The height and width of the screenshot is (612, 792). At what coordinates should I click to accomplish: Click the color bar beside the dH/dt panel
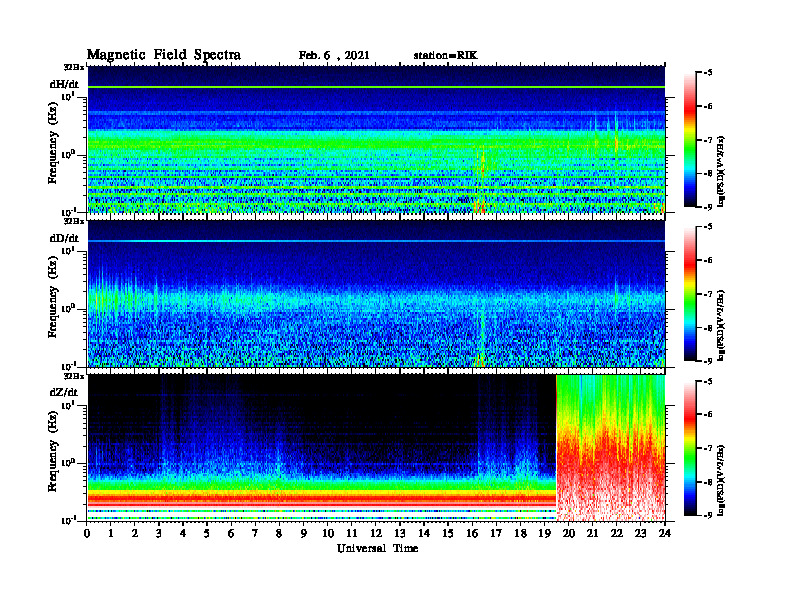(690, 139)
